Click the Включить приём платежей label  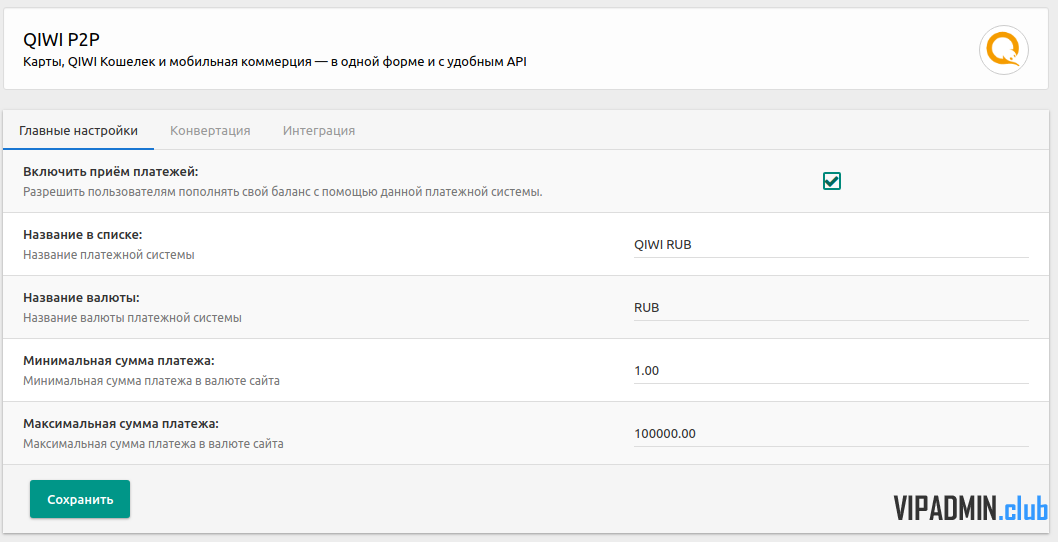click(111, 172)
